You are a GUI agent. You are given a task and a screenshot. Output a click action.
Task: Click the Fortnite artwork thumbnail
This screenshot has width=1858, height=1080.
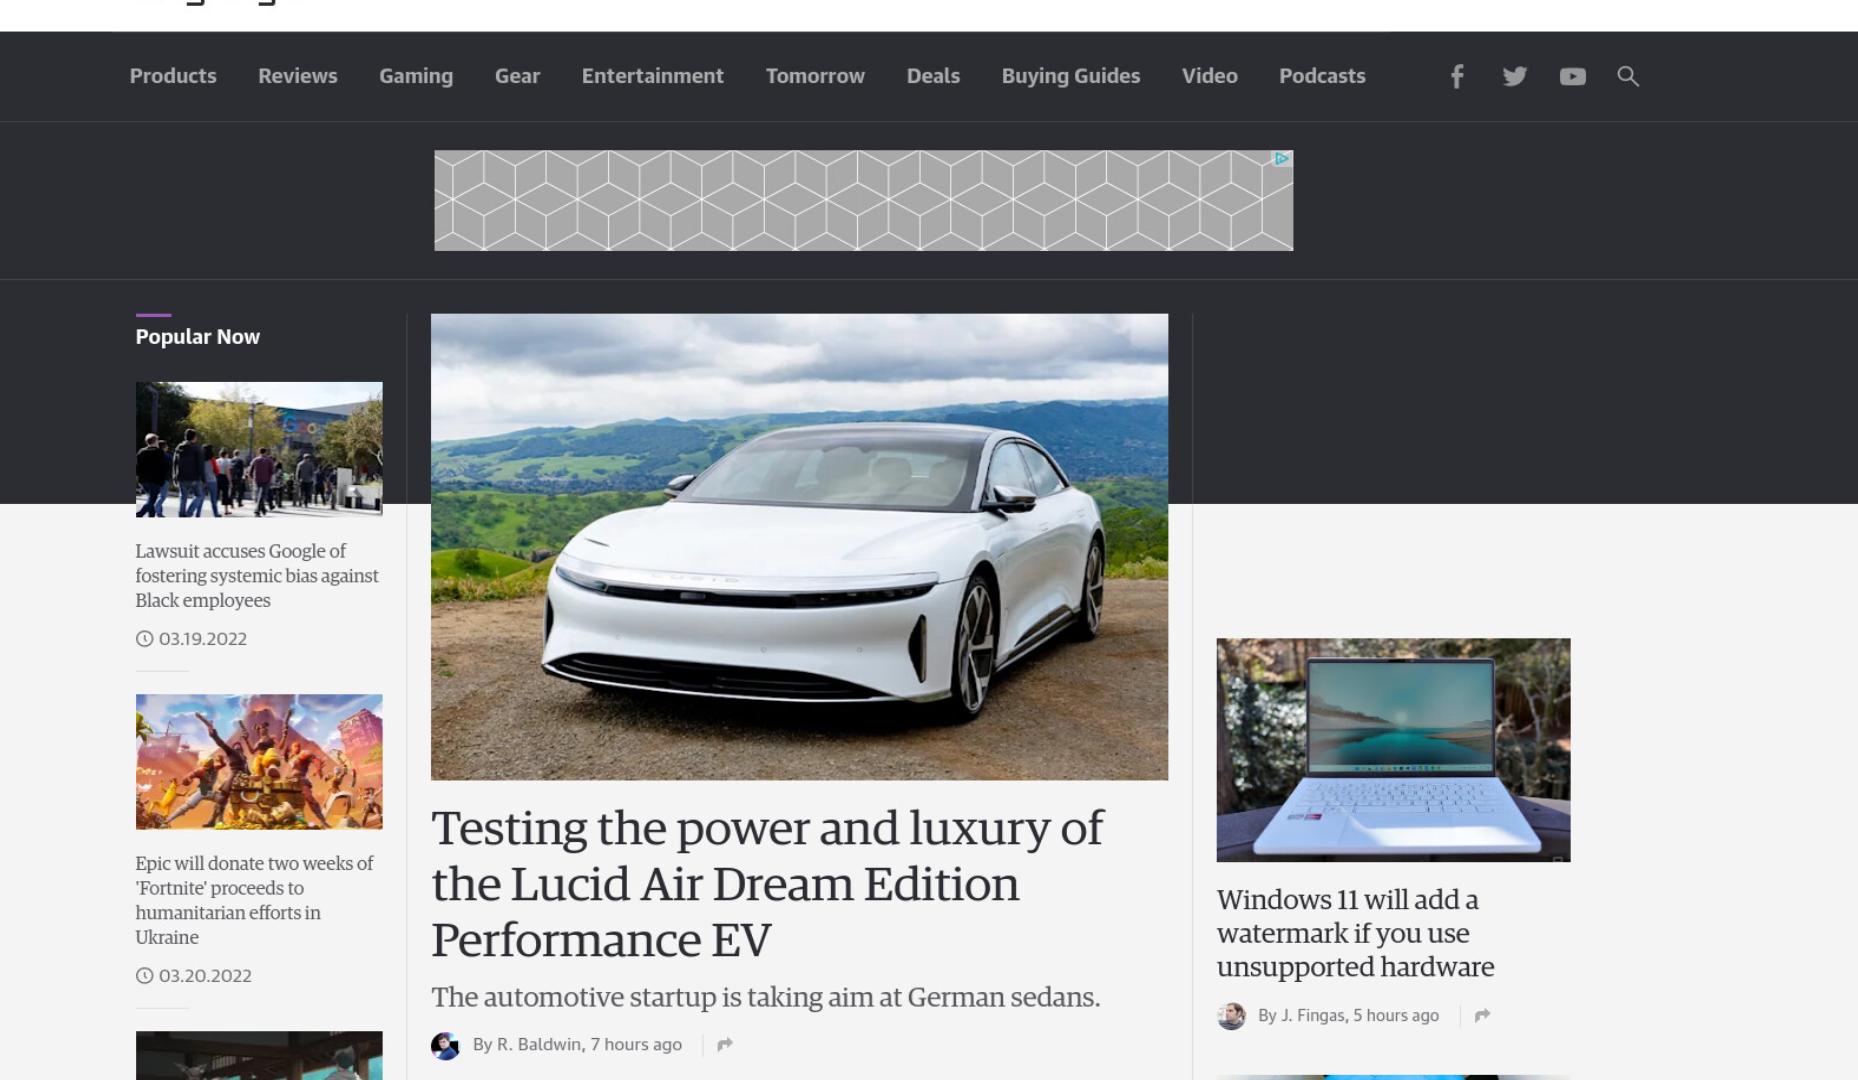(259, 762)
